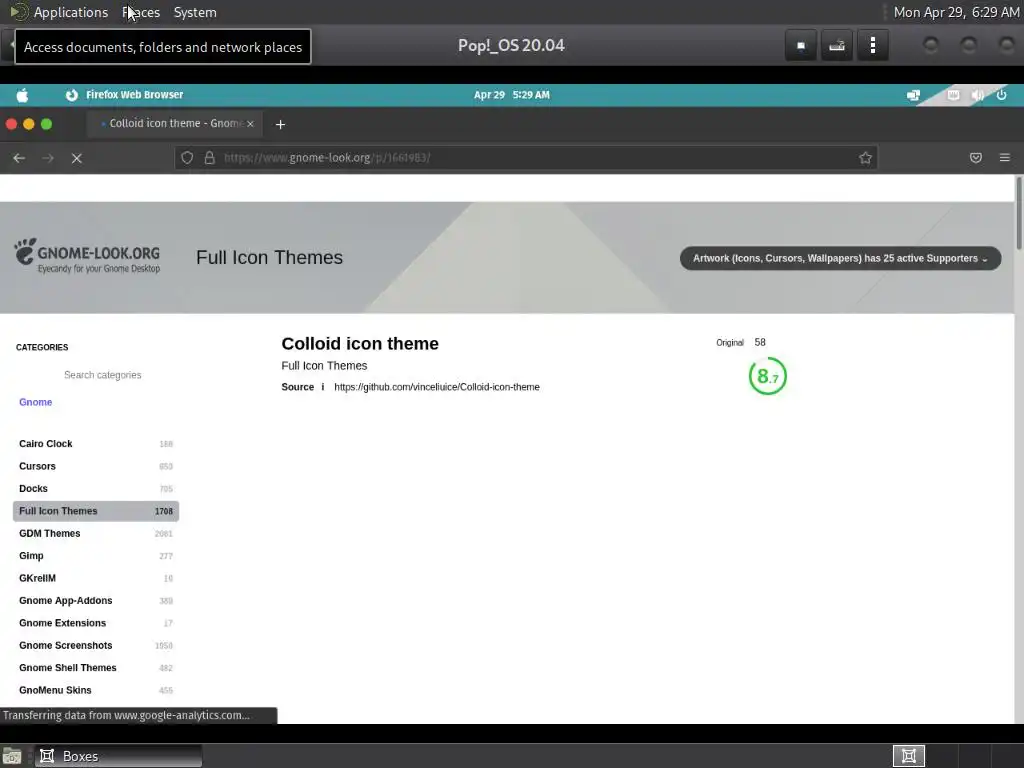Click the CATEGORIES heading

(42, 347)
